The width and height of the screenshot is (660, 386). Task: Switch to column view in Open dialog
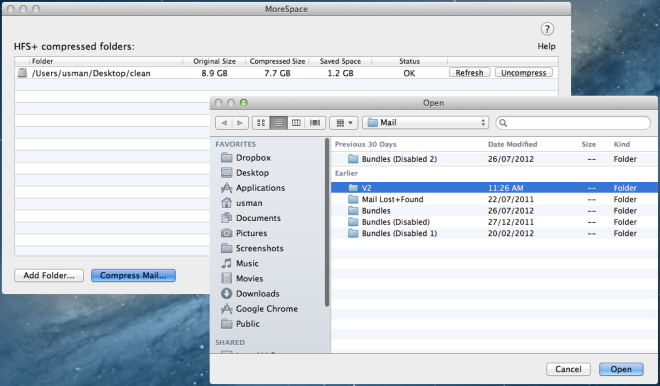coord(296,122)
